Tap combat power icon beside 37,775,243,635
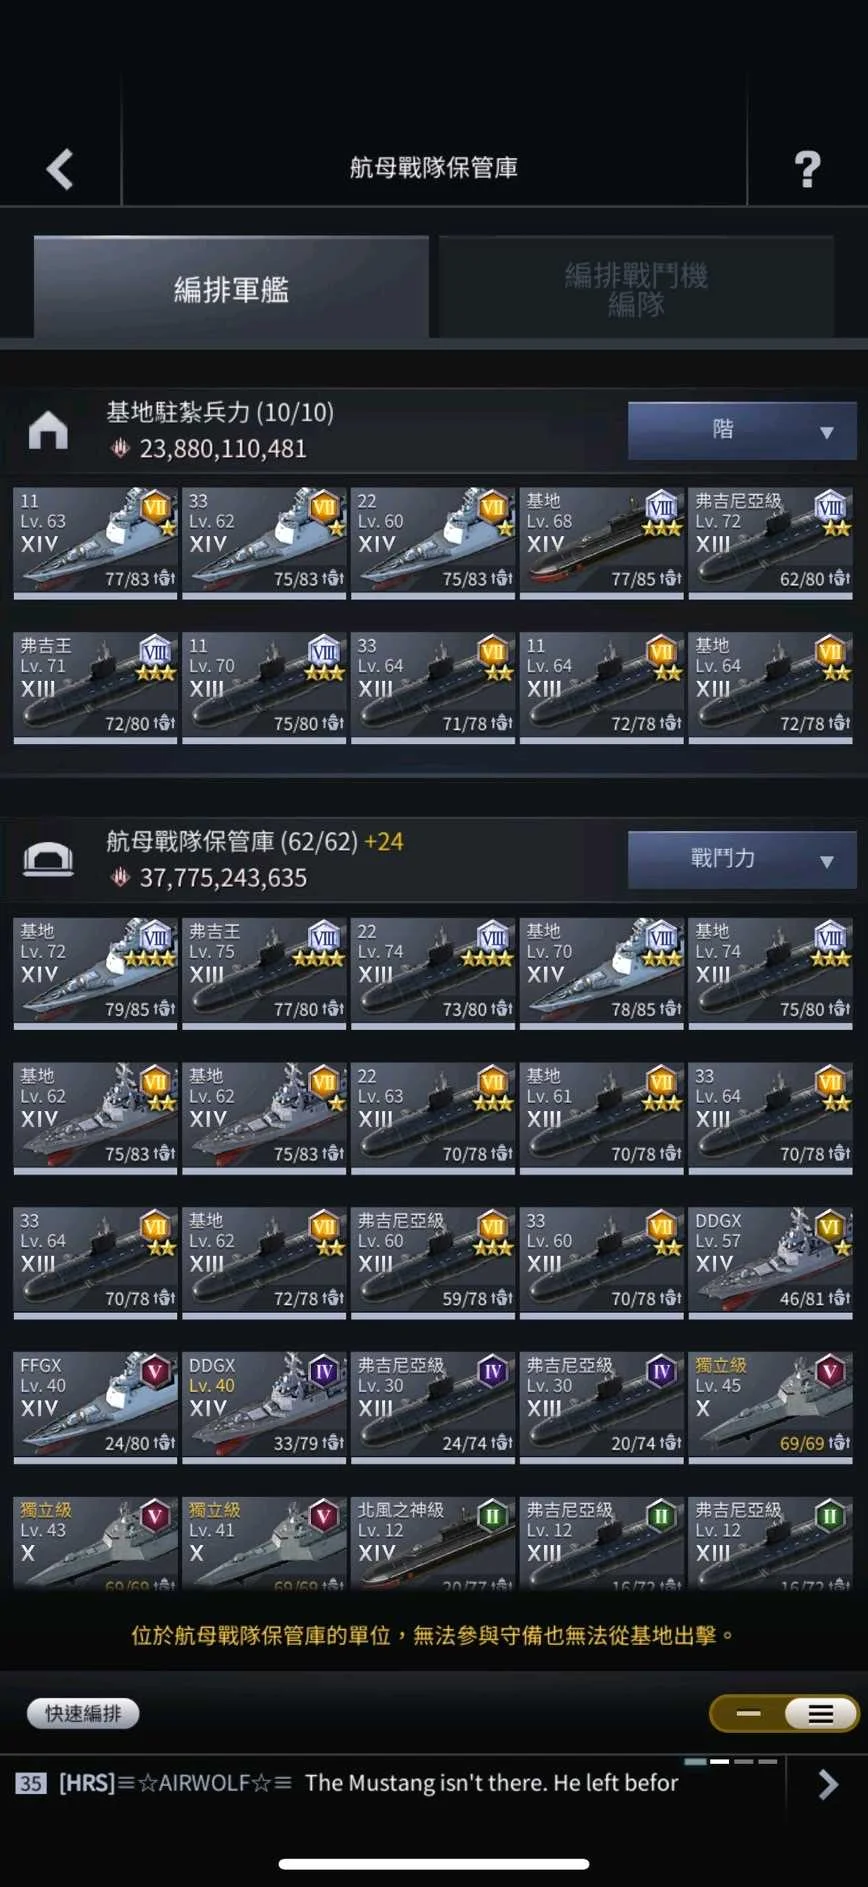Screen dimensions: 868x1887 point(120,877)
